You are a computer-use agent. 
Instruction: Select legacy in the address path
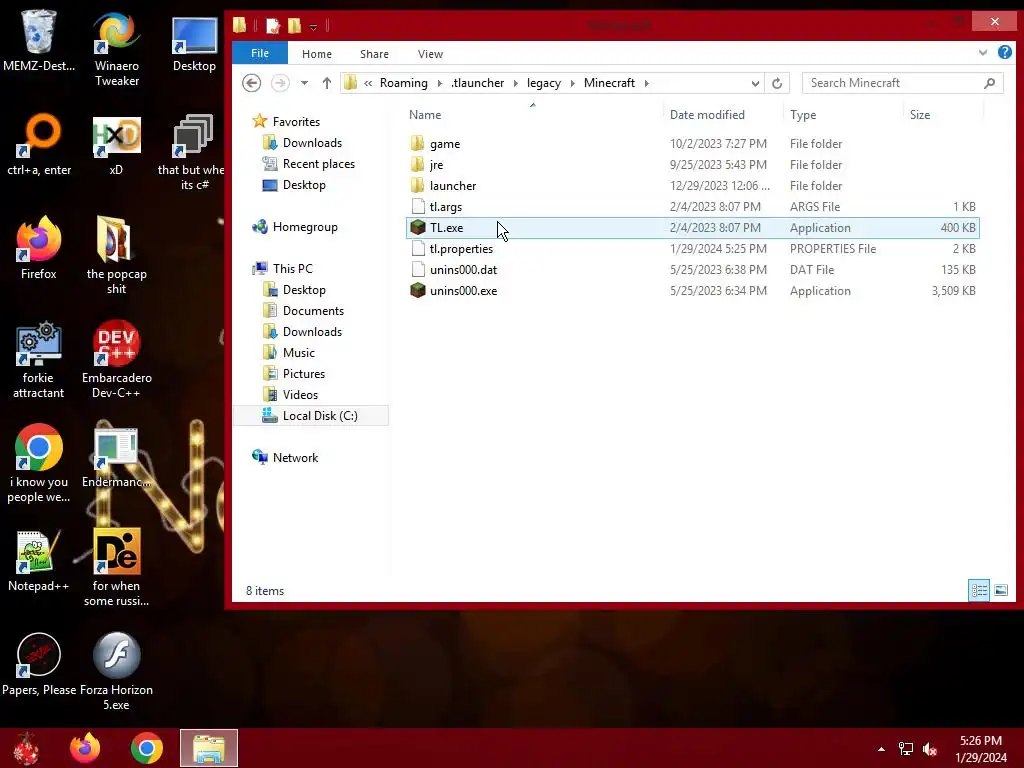click(x=544, y=83)
